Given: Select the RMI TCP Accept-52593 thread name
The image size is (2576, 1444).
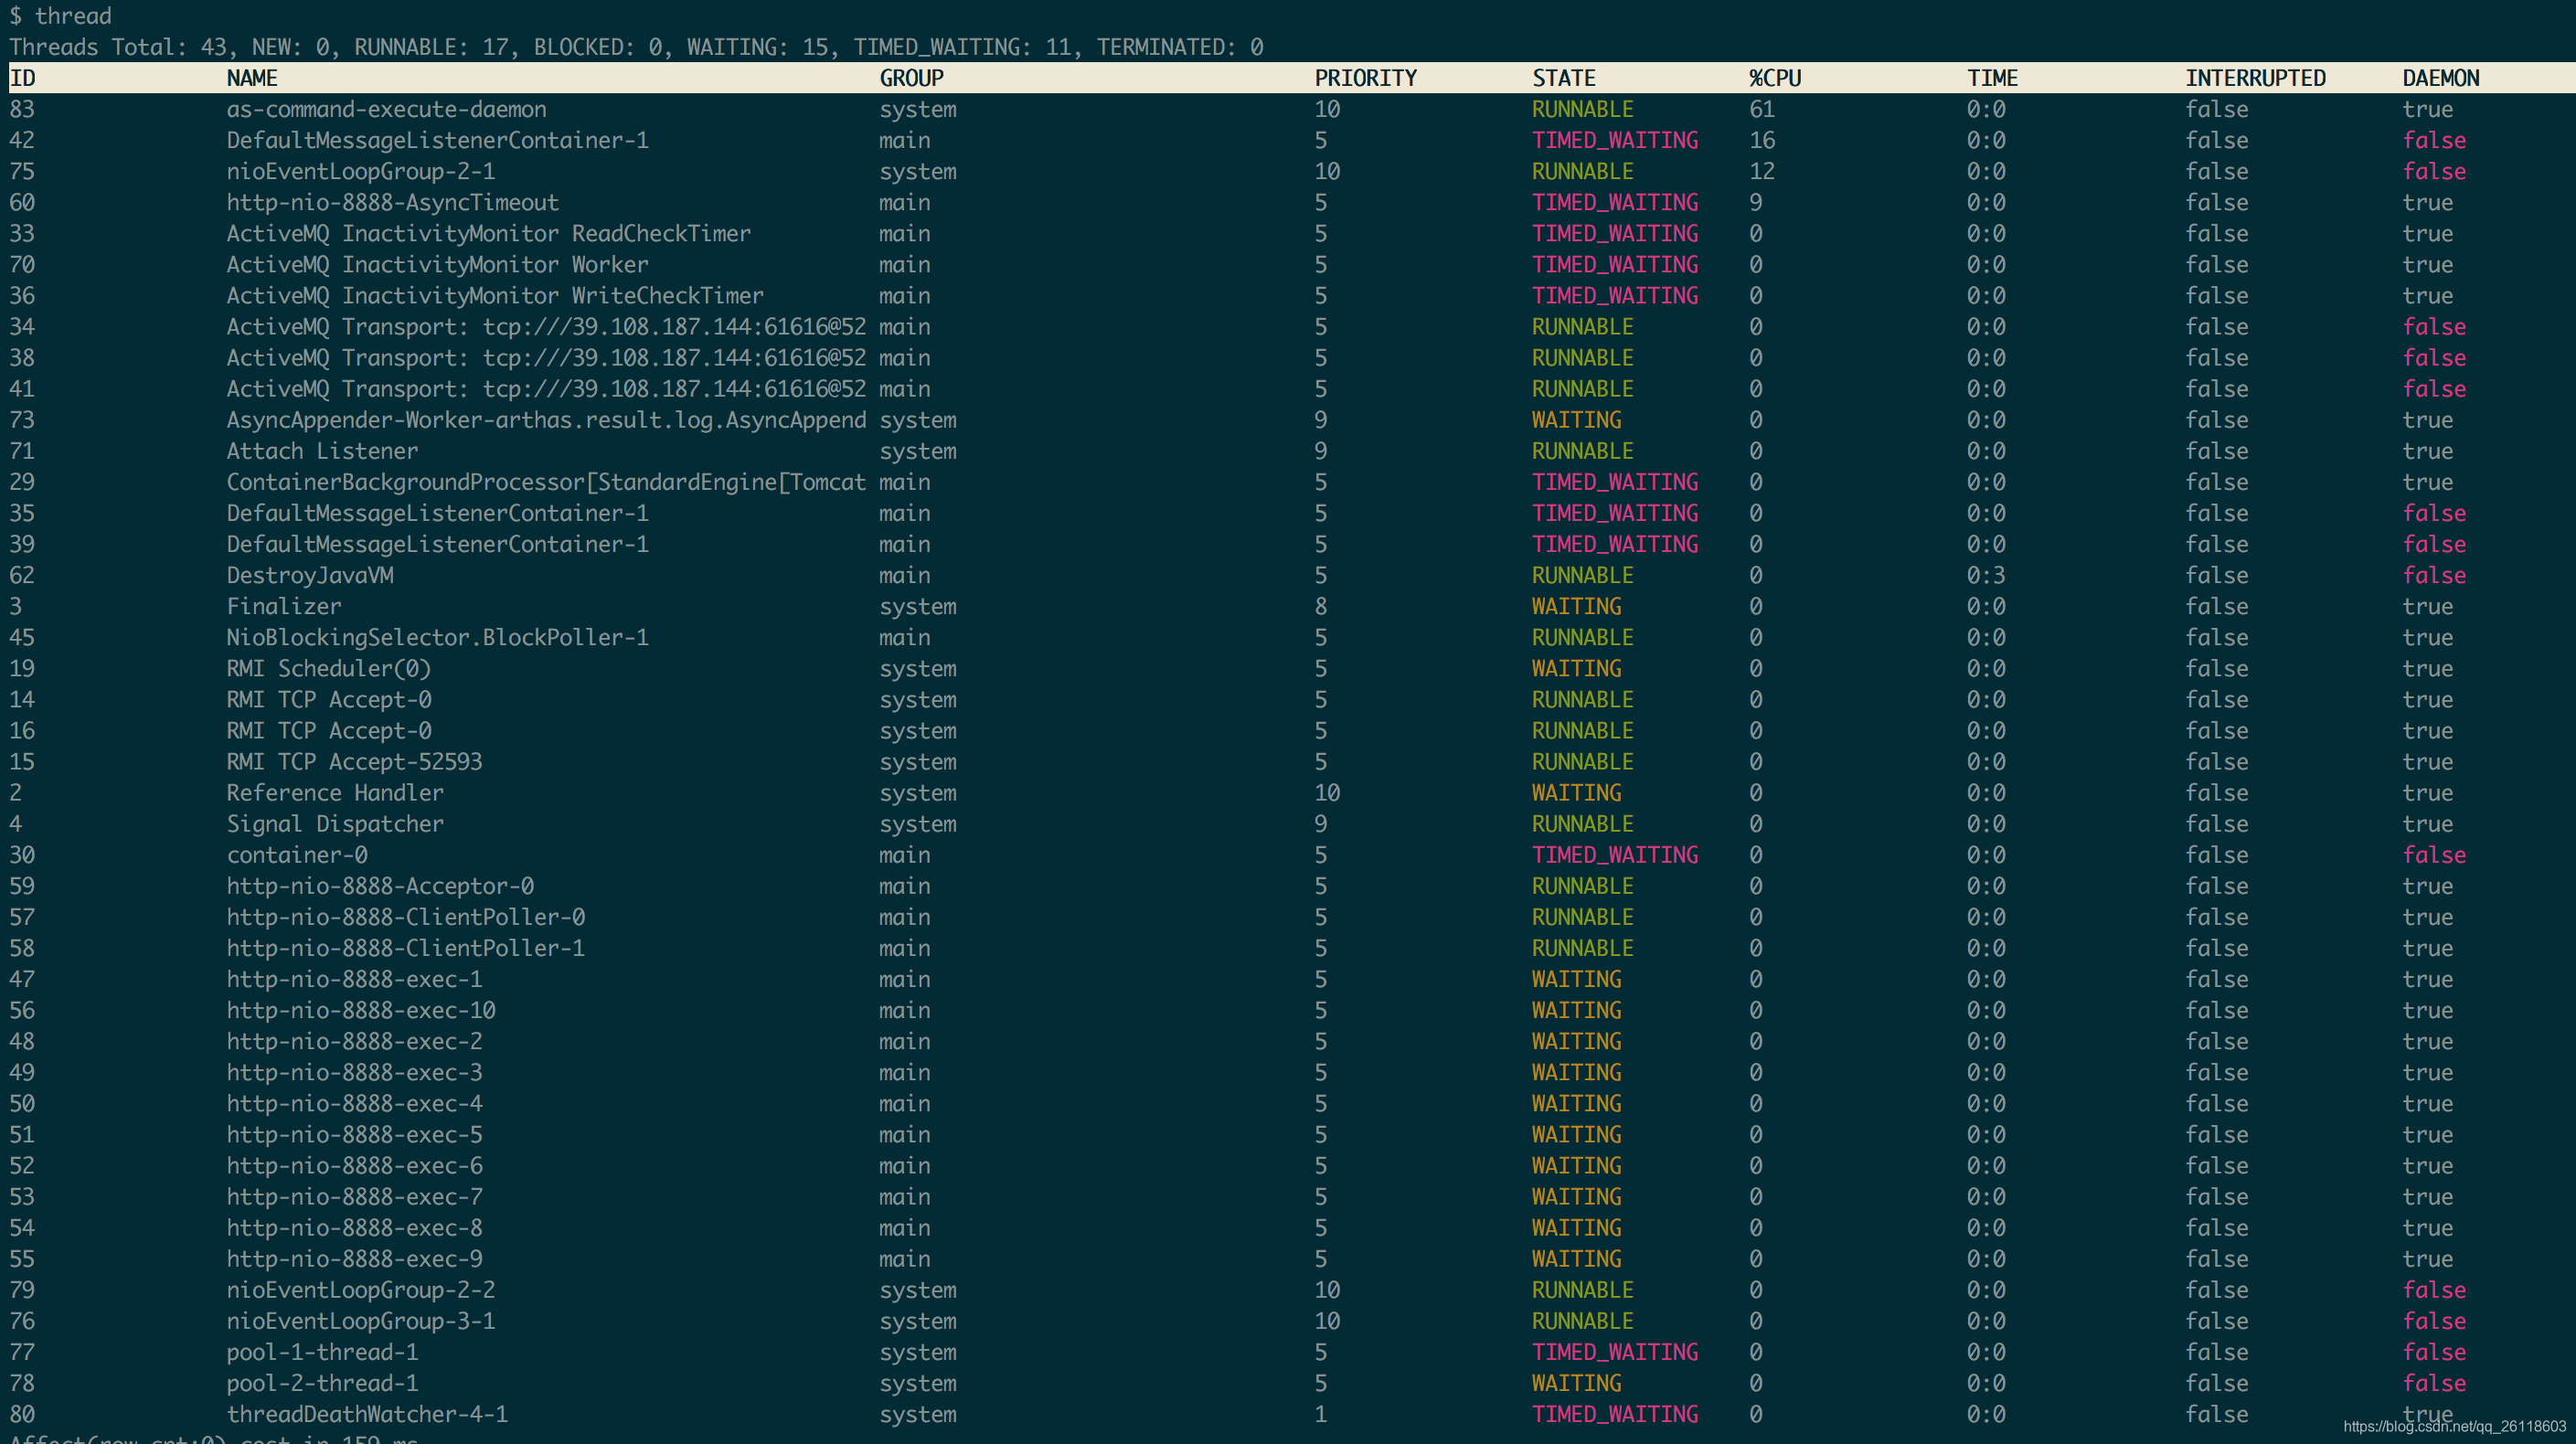Looking at the screenshot, I should coord(354,761).
